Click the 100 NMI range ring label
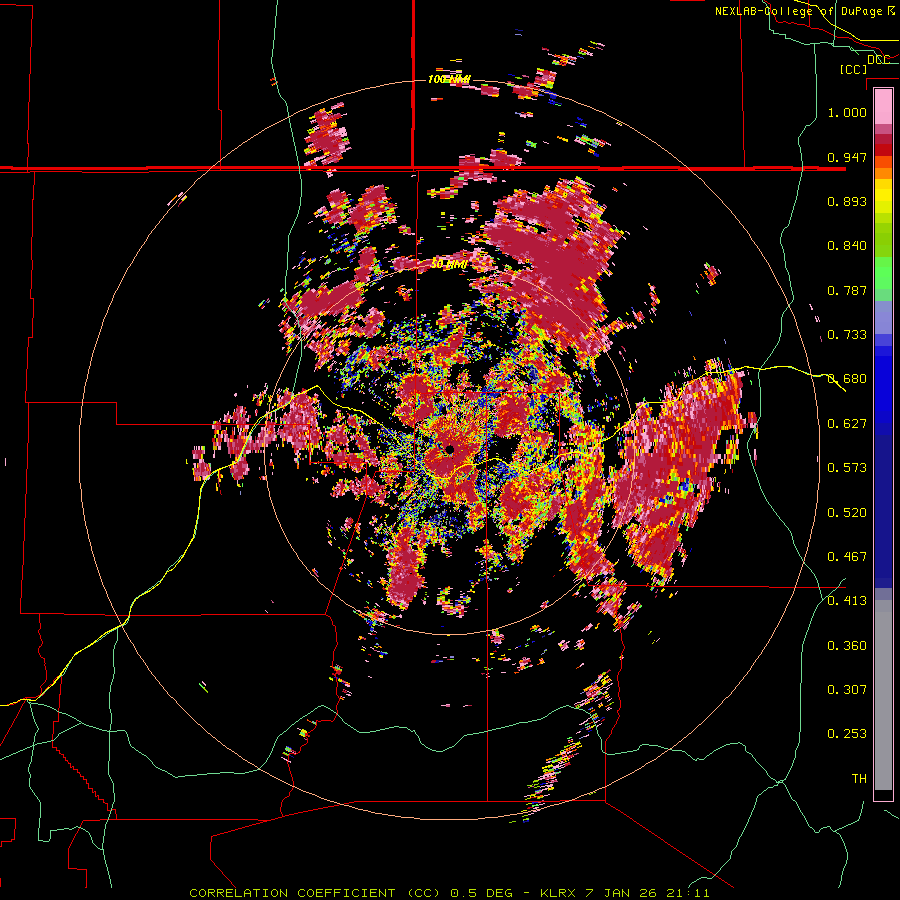Viewport: 900px width, 900px height. coord(449,79)
